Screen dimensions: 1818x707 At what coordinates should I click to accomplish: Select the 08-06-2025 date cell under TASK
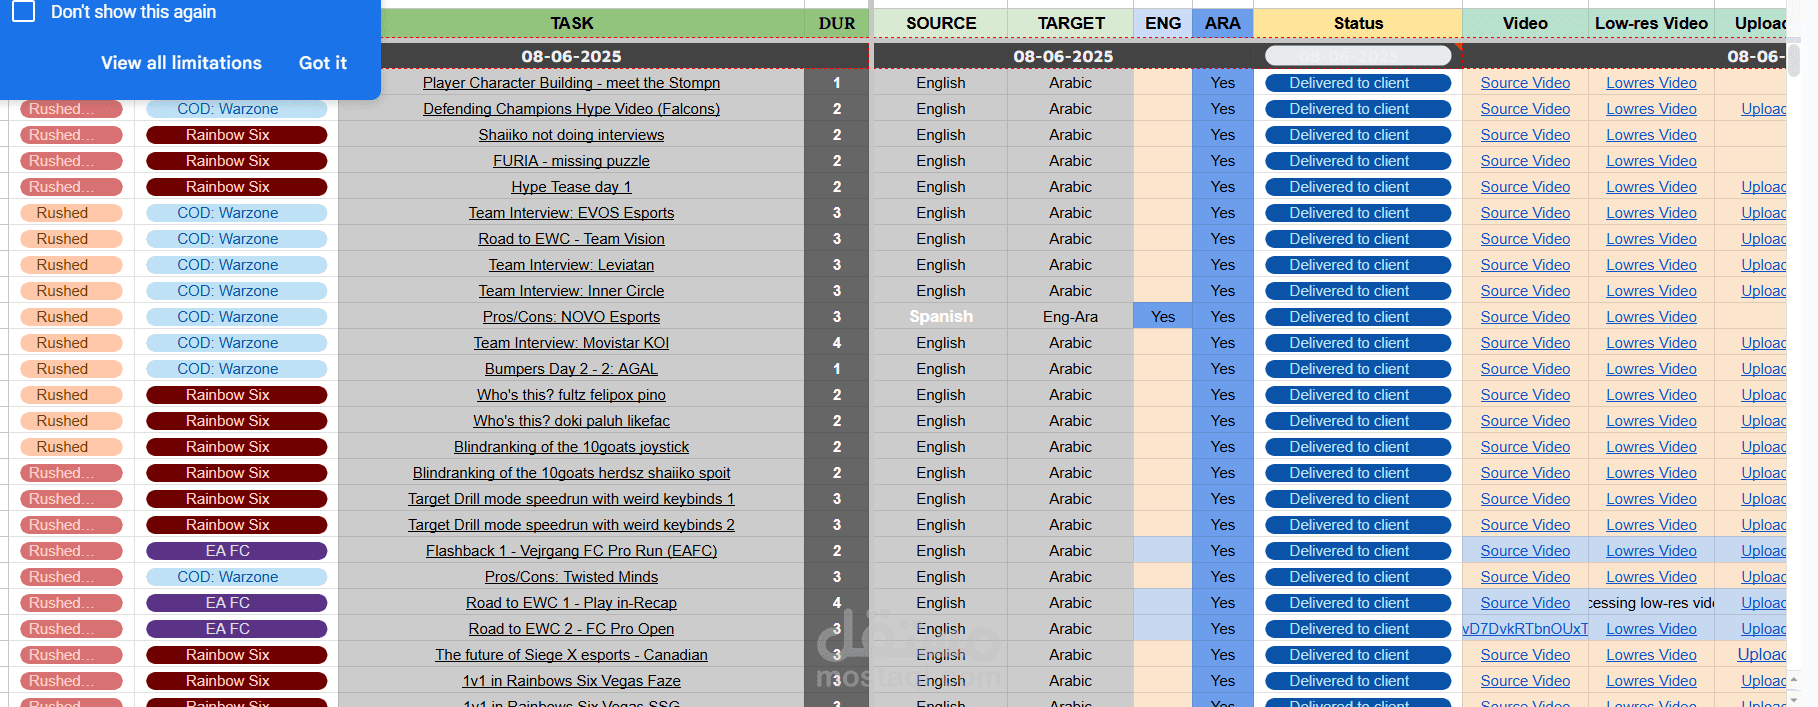tap(571, 56)
